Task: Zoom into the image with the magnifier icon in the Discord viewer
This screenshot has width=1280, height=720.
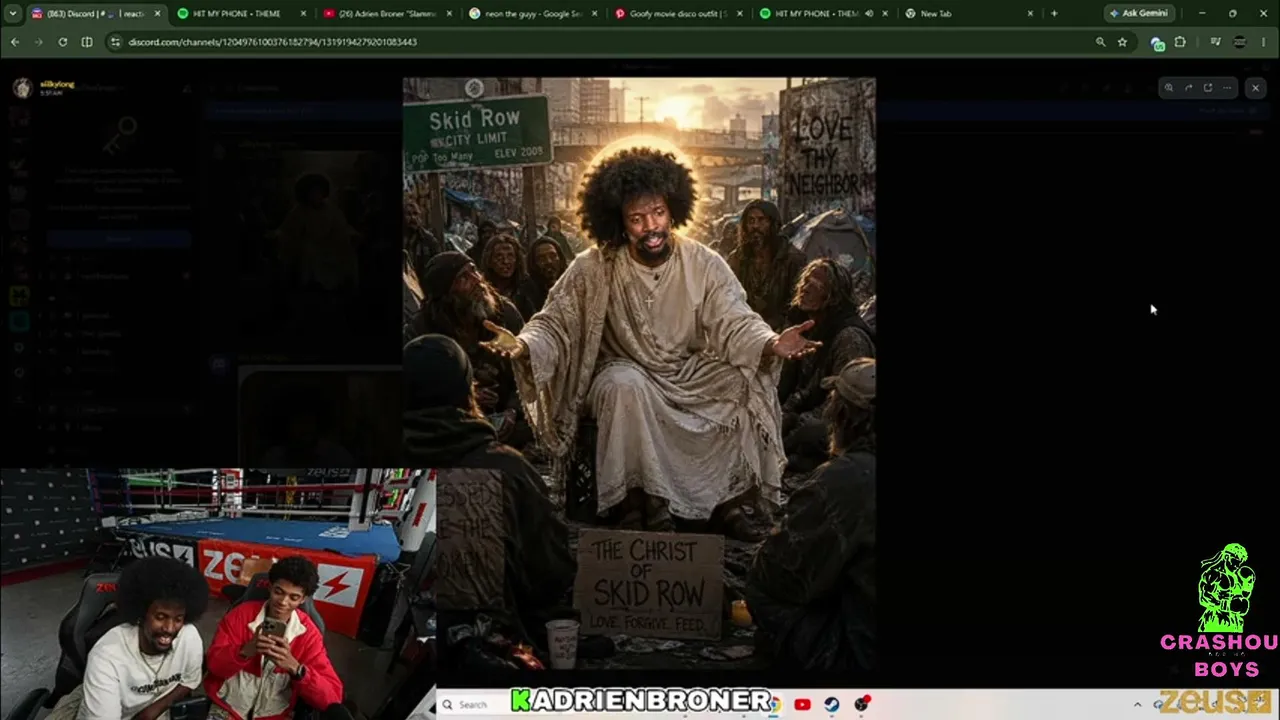Action: pos(1168,88)
